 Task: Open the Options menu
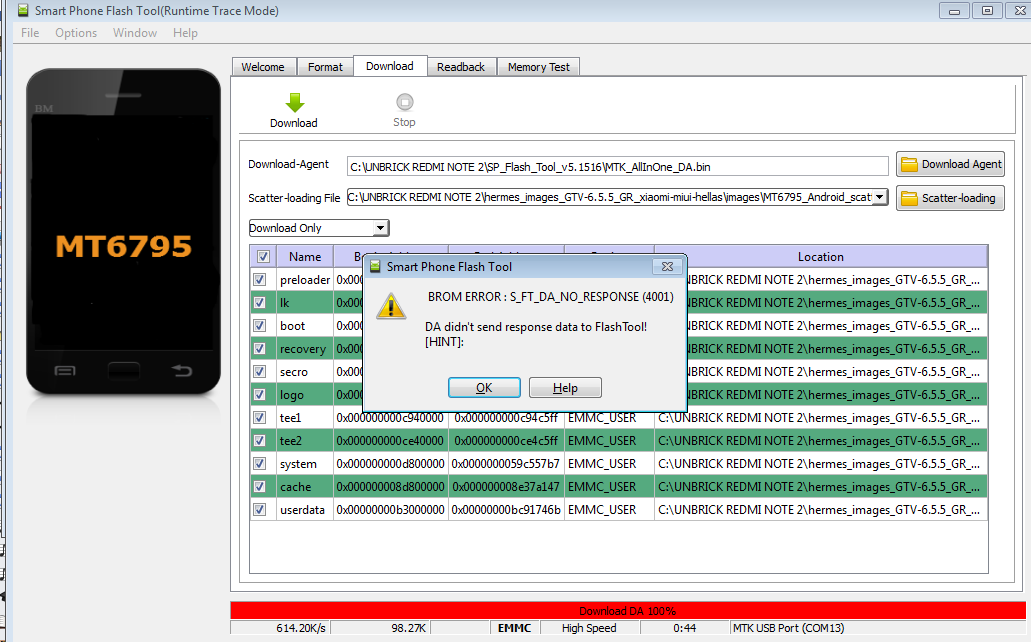[76, 33]
